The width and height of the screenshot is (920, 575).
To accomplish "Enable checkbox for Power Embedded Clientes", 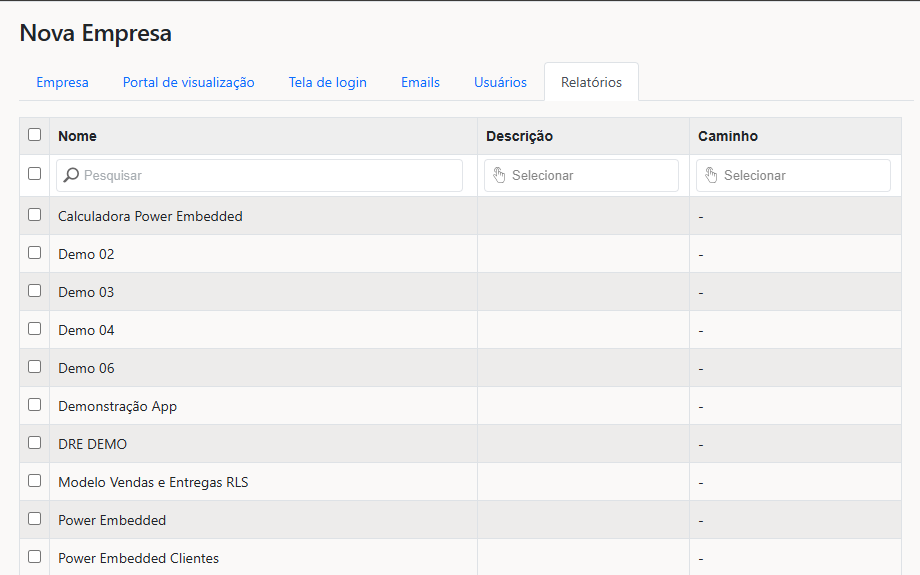I will 35,557.
